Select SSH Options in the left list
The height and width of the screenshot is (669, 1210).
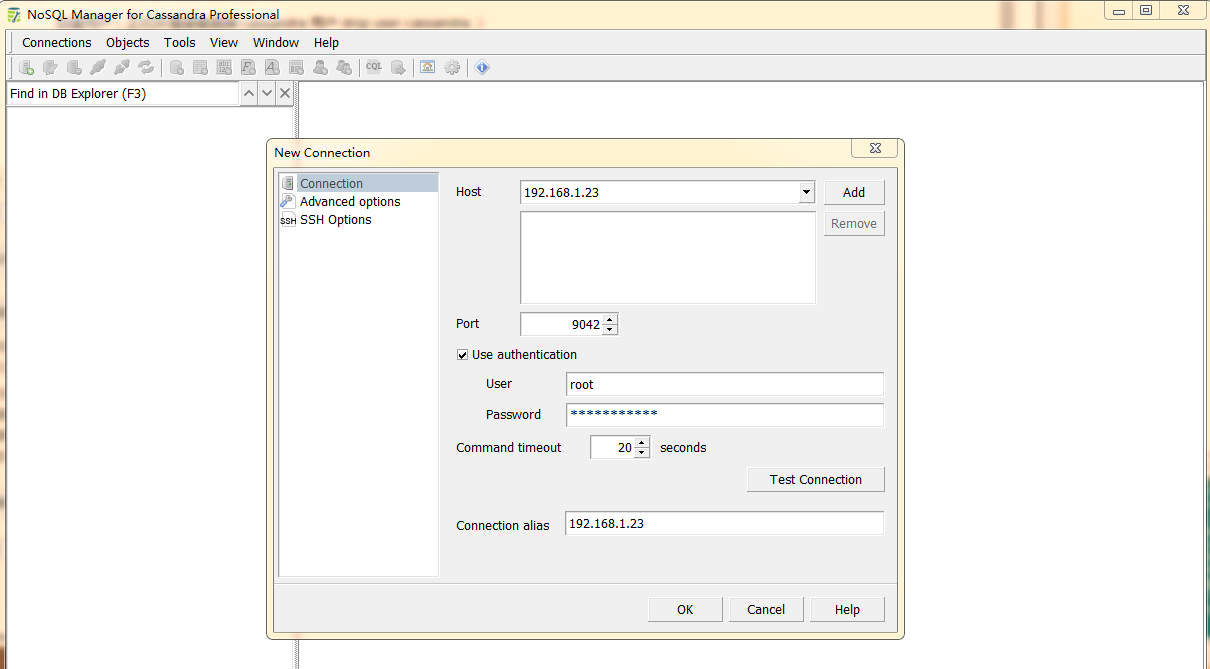coord(335,220)
